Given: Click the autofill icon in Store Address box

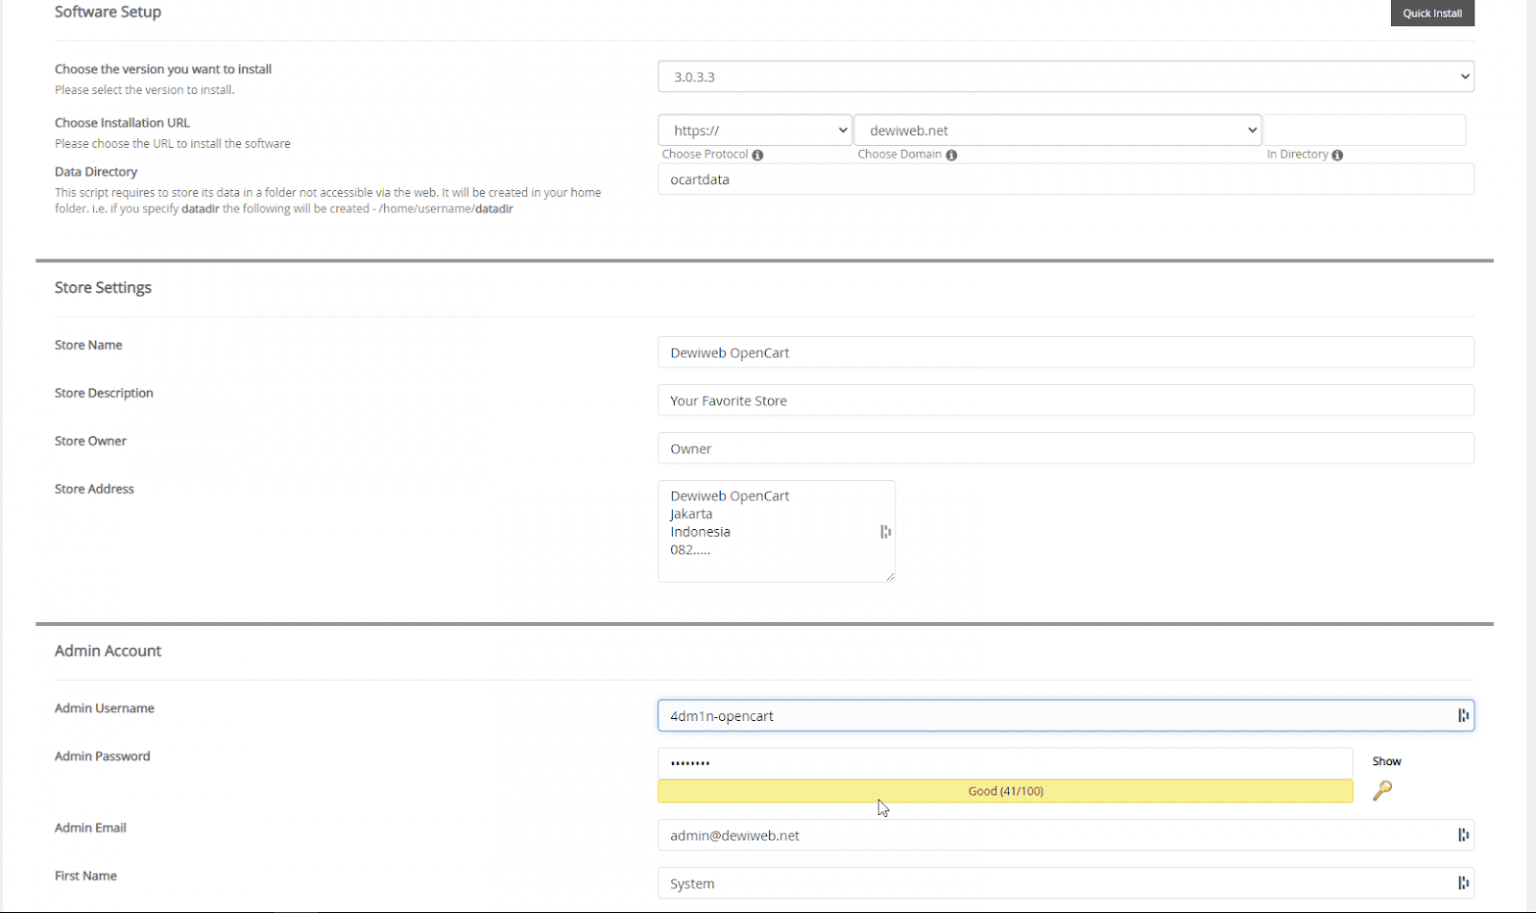Looking at the screenshot, I should 885,532.
